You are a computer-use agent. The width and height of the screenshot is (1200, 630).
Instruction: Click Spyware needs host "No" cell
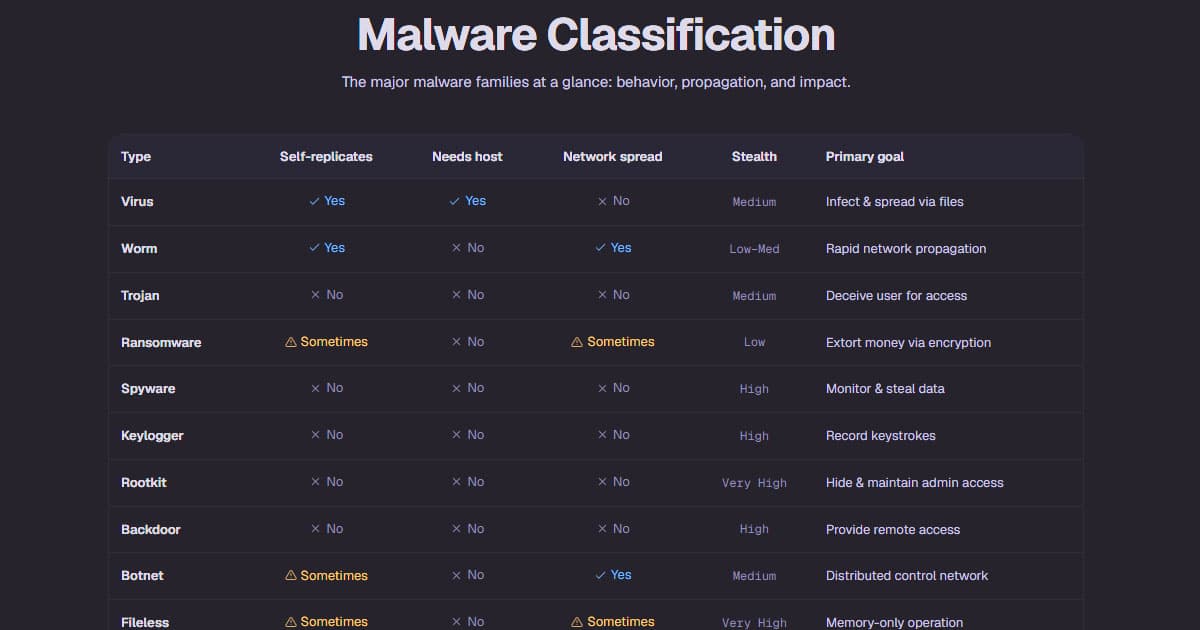click(467, 388)
